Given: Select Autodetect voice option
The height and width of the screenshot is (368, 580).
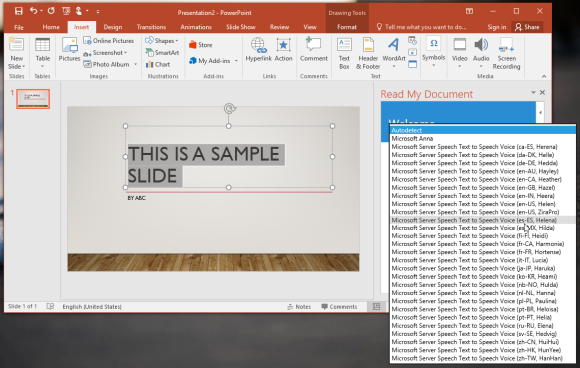Looking at the screenshot, I should click(483, 130).
